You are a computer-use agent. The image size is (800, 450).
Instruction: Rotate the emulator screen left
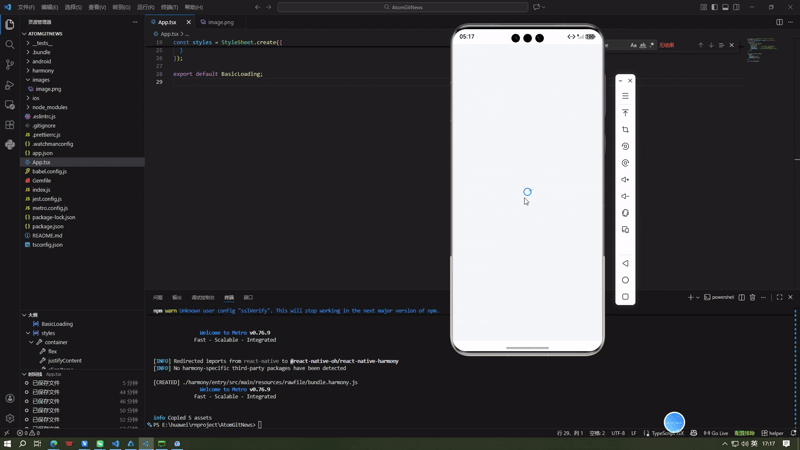pos(625,146)
